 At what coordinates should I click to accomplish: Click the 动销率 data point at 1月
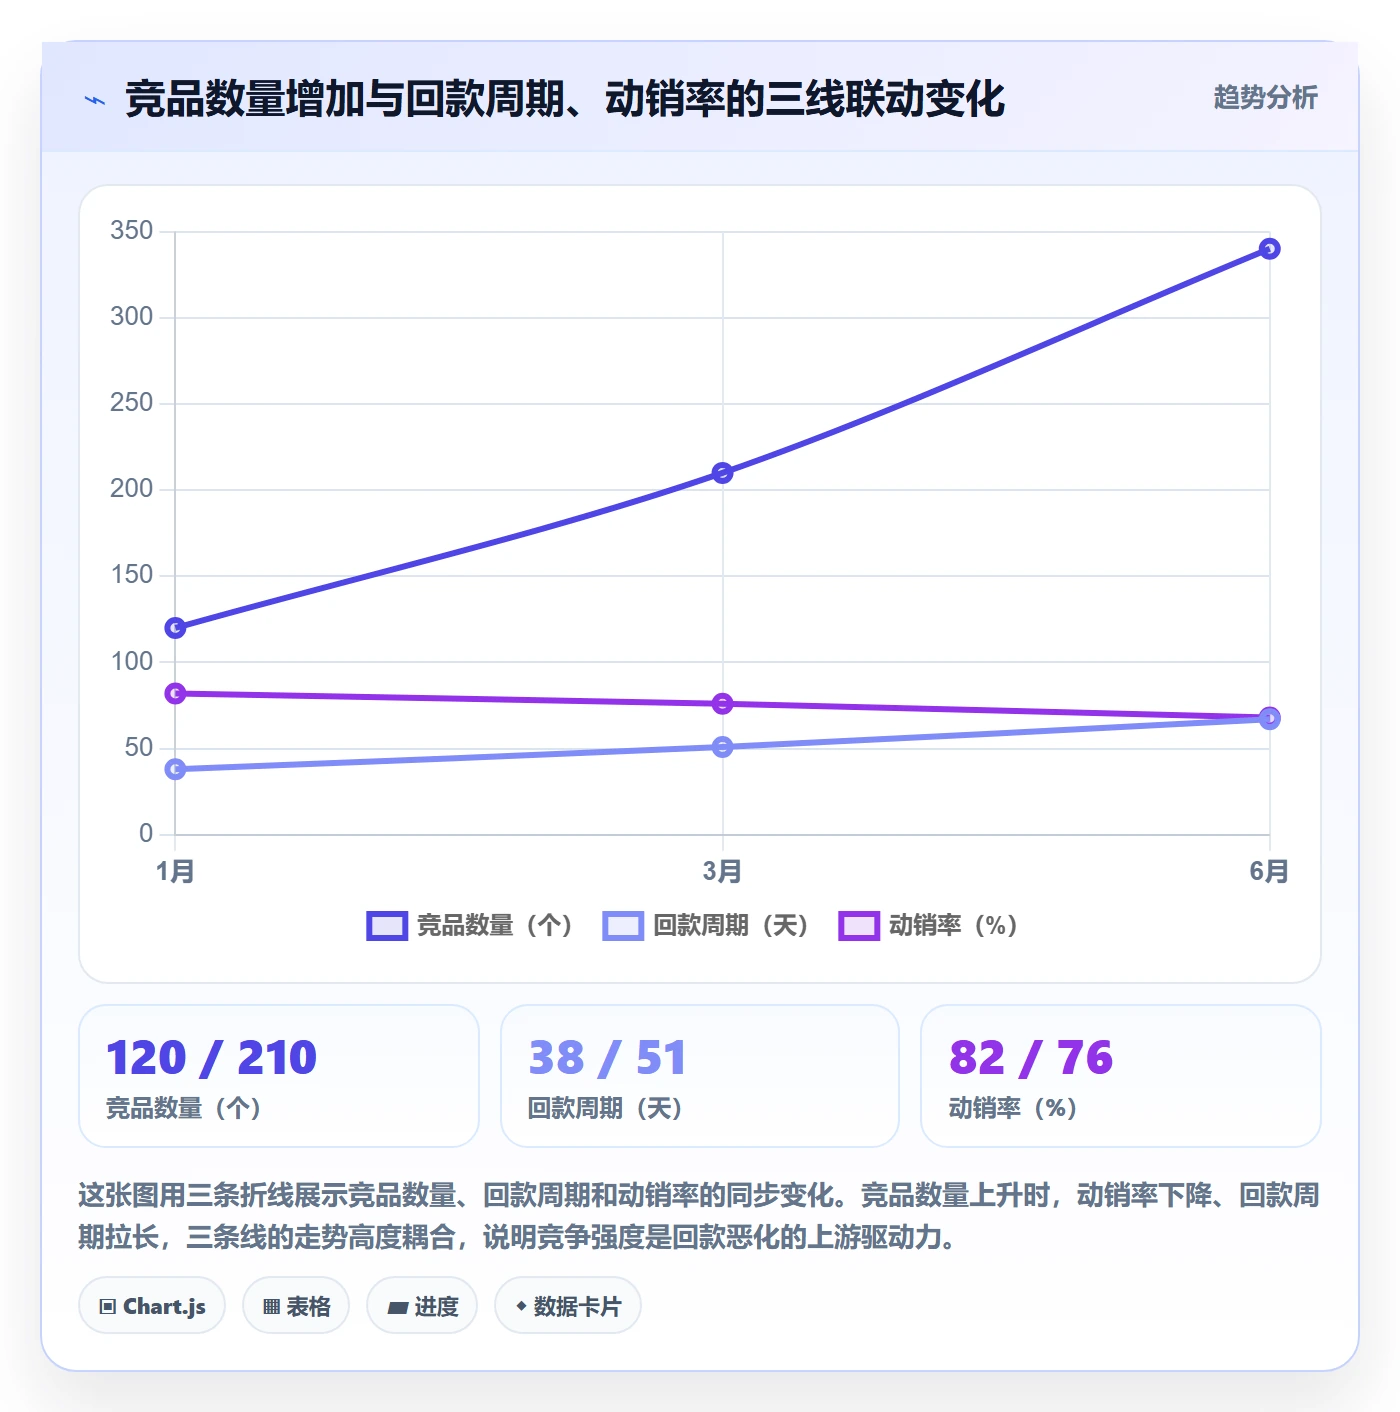coord(175,693)
